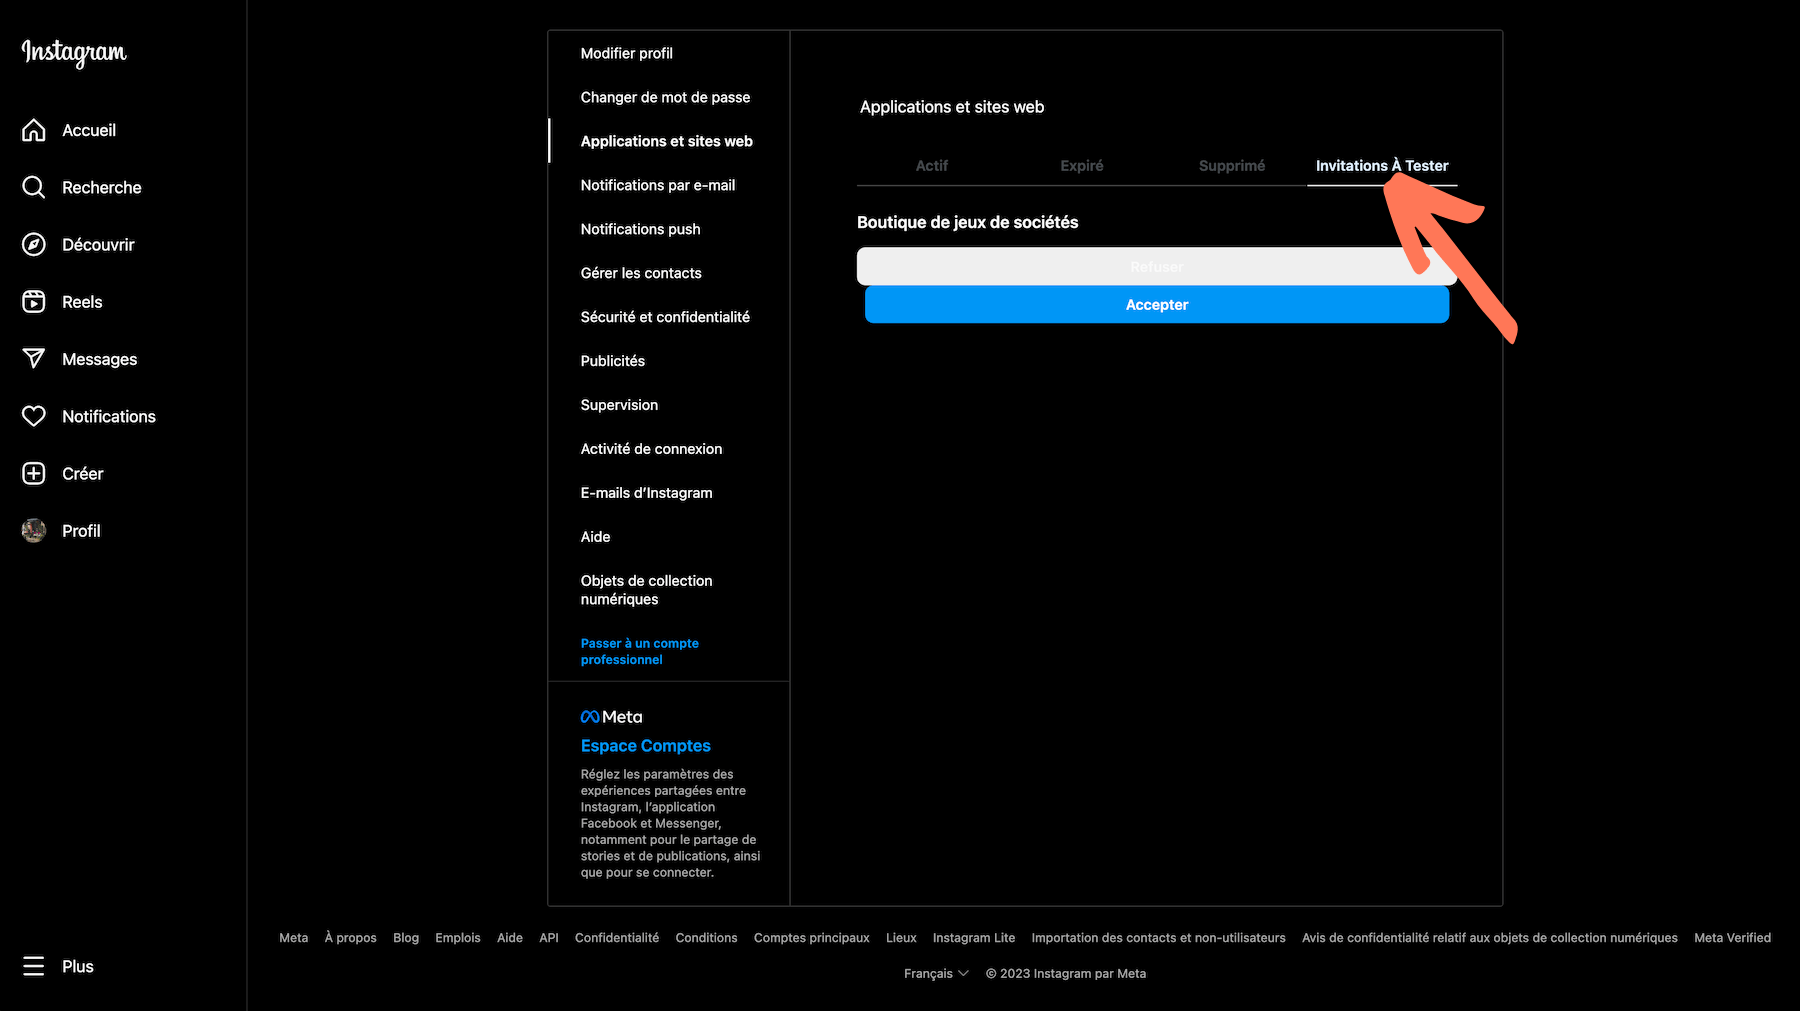Open Gérer les contacts

click(x=641, y=273)
